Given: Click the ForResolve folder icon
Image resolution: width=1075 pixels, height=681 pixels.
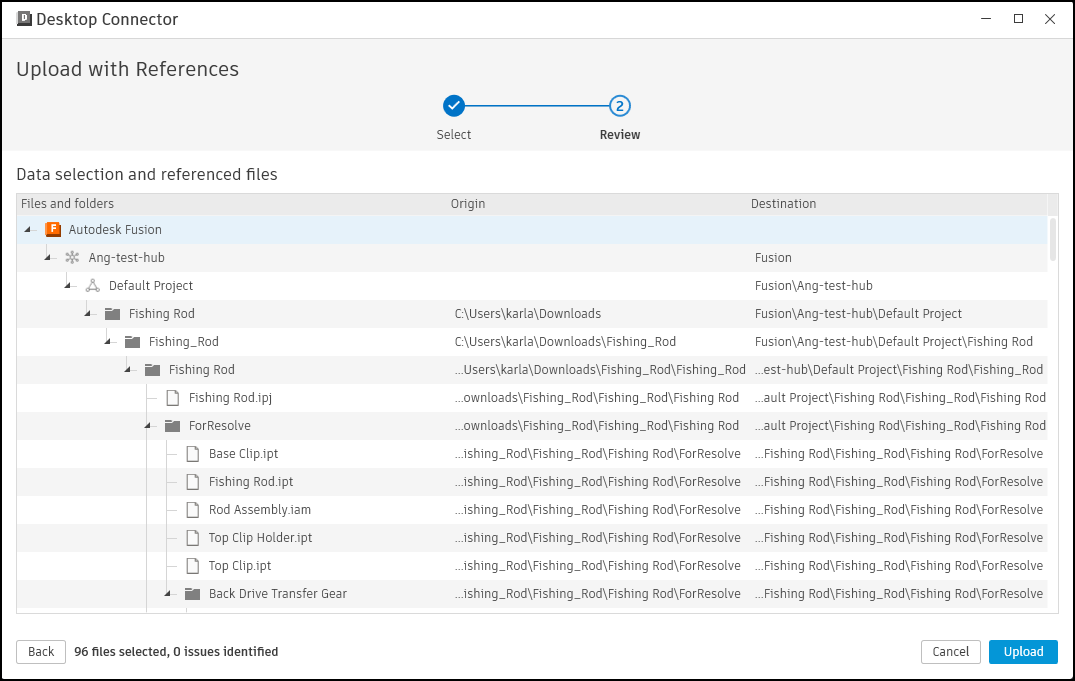Looking at the screenshot, I should [172, 425].
